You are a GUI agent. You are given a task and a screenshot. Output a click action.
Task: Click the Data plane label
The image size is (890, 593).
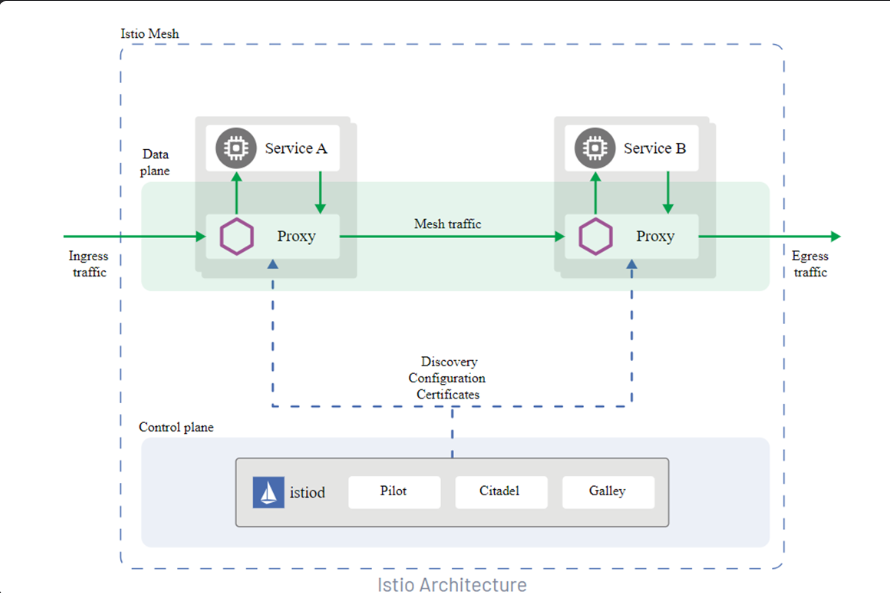[x=155, y=162]
